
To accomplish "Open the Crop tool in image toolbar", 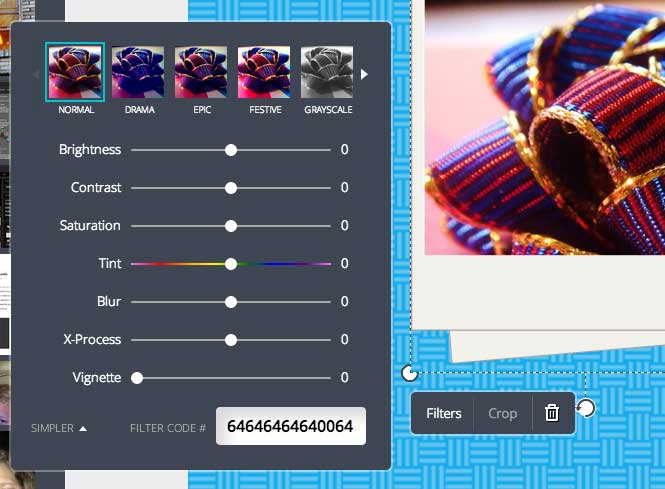I will click(503, 413).
